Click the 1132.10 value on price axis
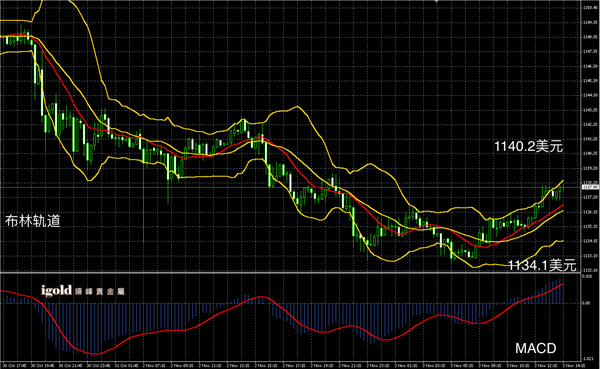600x369 pixels. tap(590, 270)
